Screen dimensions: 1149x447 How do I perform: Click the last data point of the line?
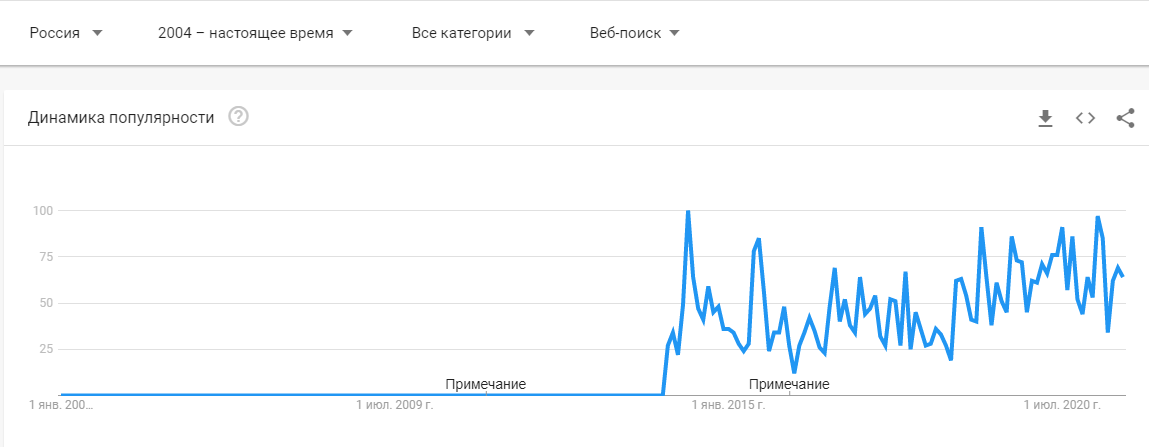[x=1123, y=276]
